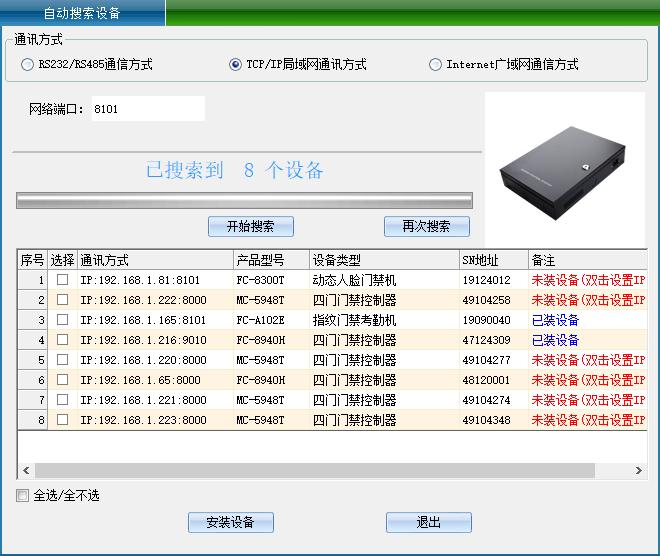Click the scroll right arrow of table

tap(639, 470)
